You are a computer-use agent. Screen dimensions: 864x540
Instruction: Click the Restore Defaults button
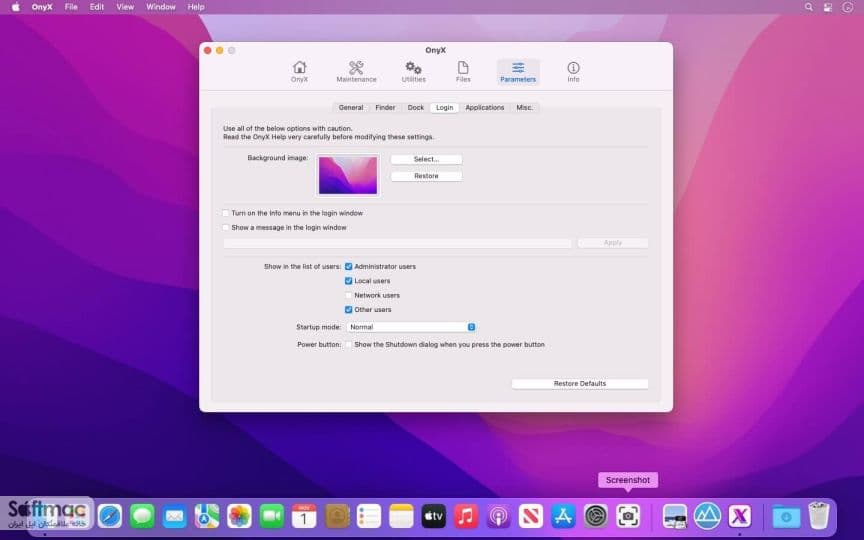(580, 384)
